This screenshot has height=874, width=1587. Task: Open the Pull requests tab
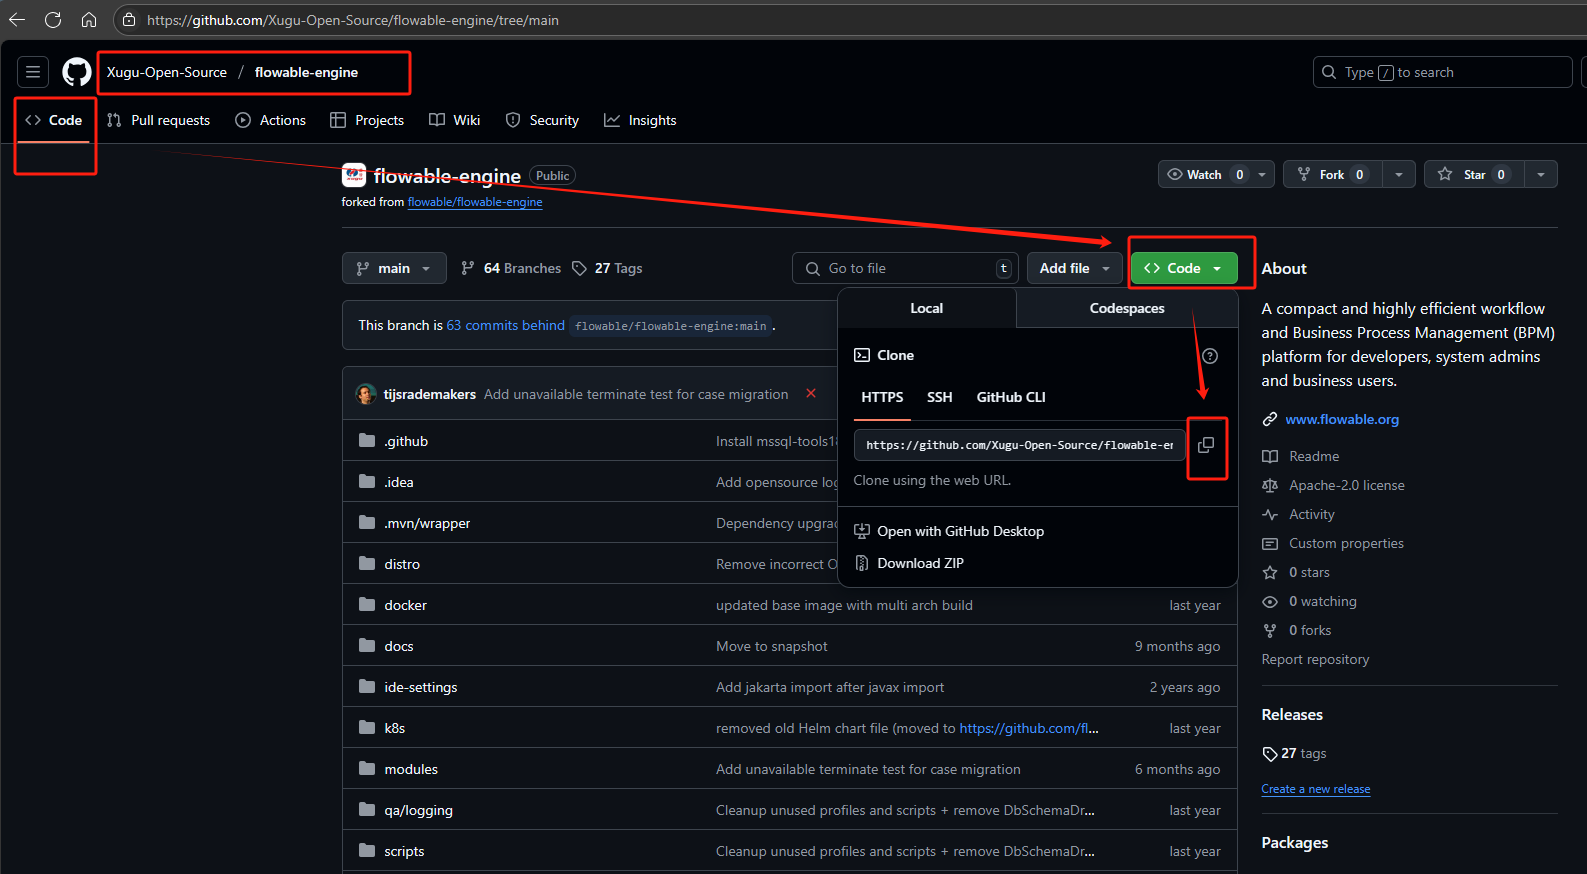(159, 120)
